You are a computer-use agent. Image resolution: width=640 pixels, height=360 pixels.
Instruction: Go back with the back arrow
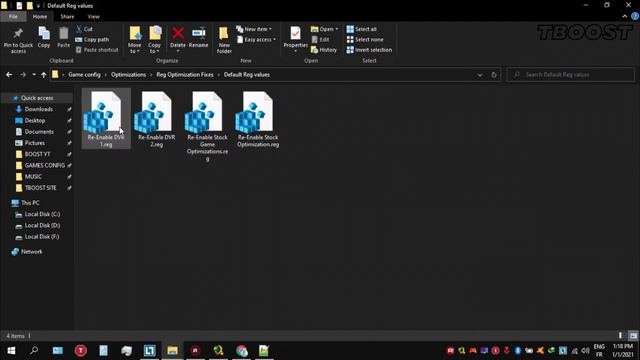[9, 75]
